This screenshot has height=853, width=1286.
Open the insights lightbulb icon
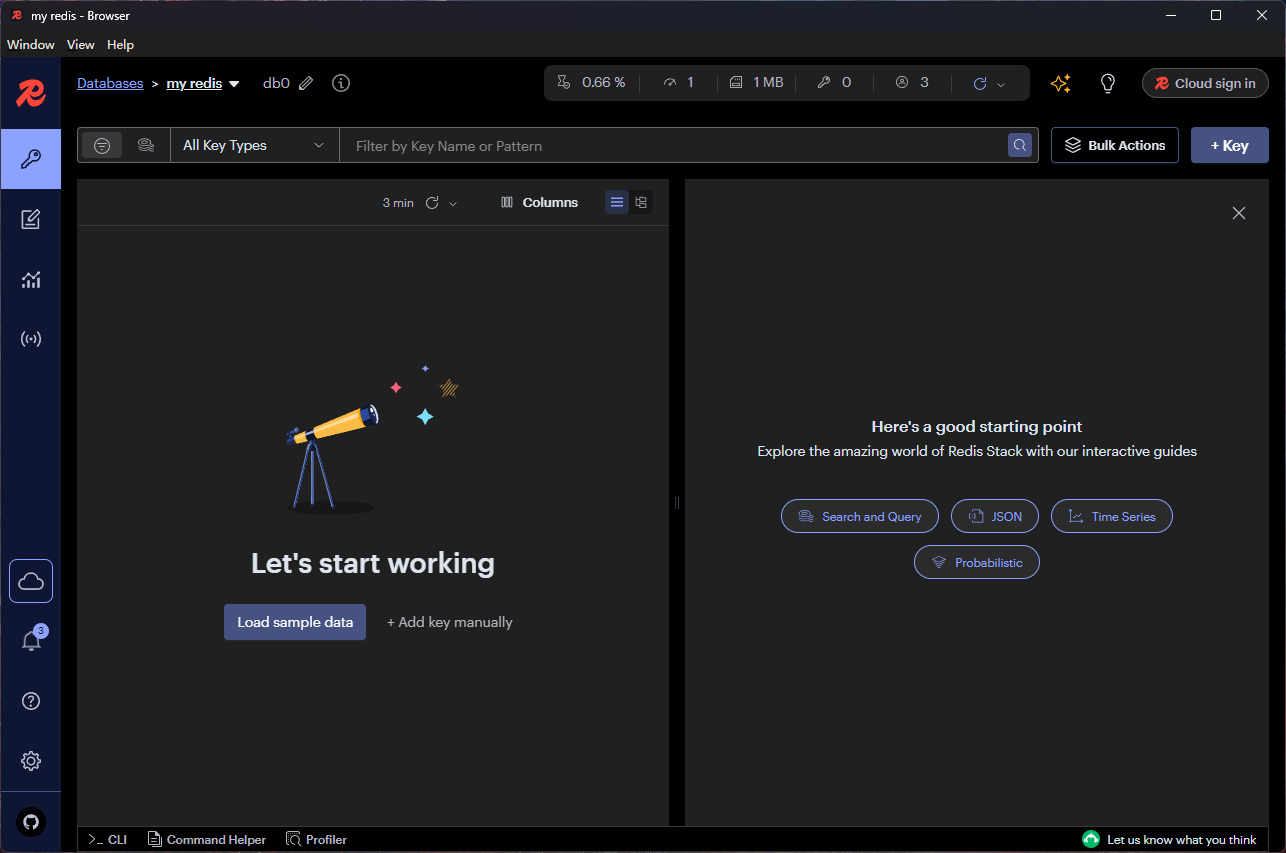pyautogui.click(x=1107, y=83)
